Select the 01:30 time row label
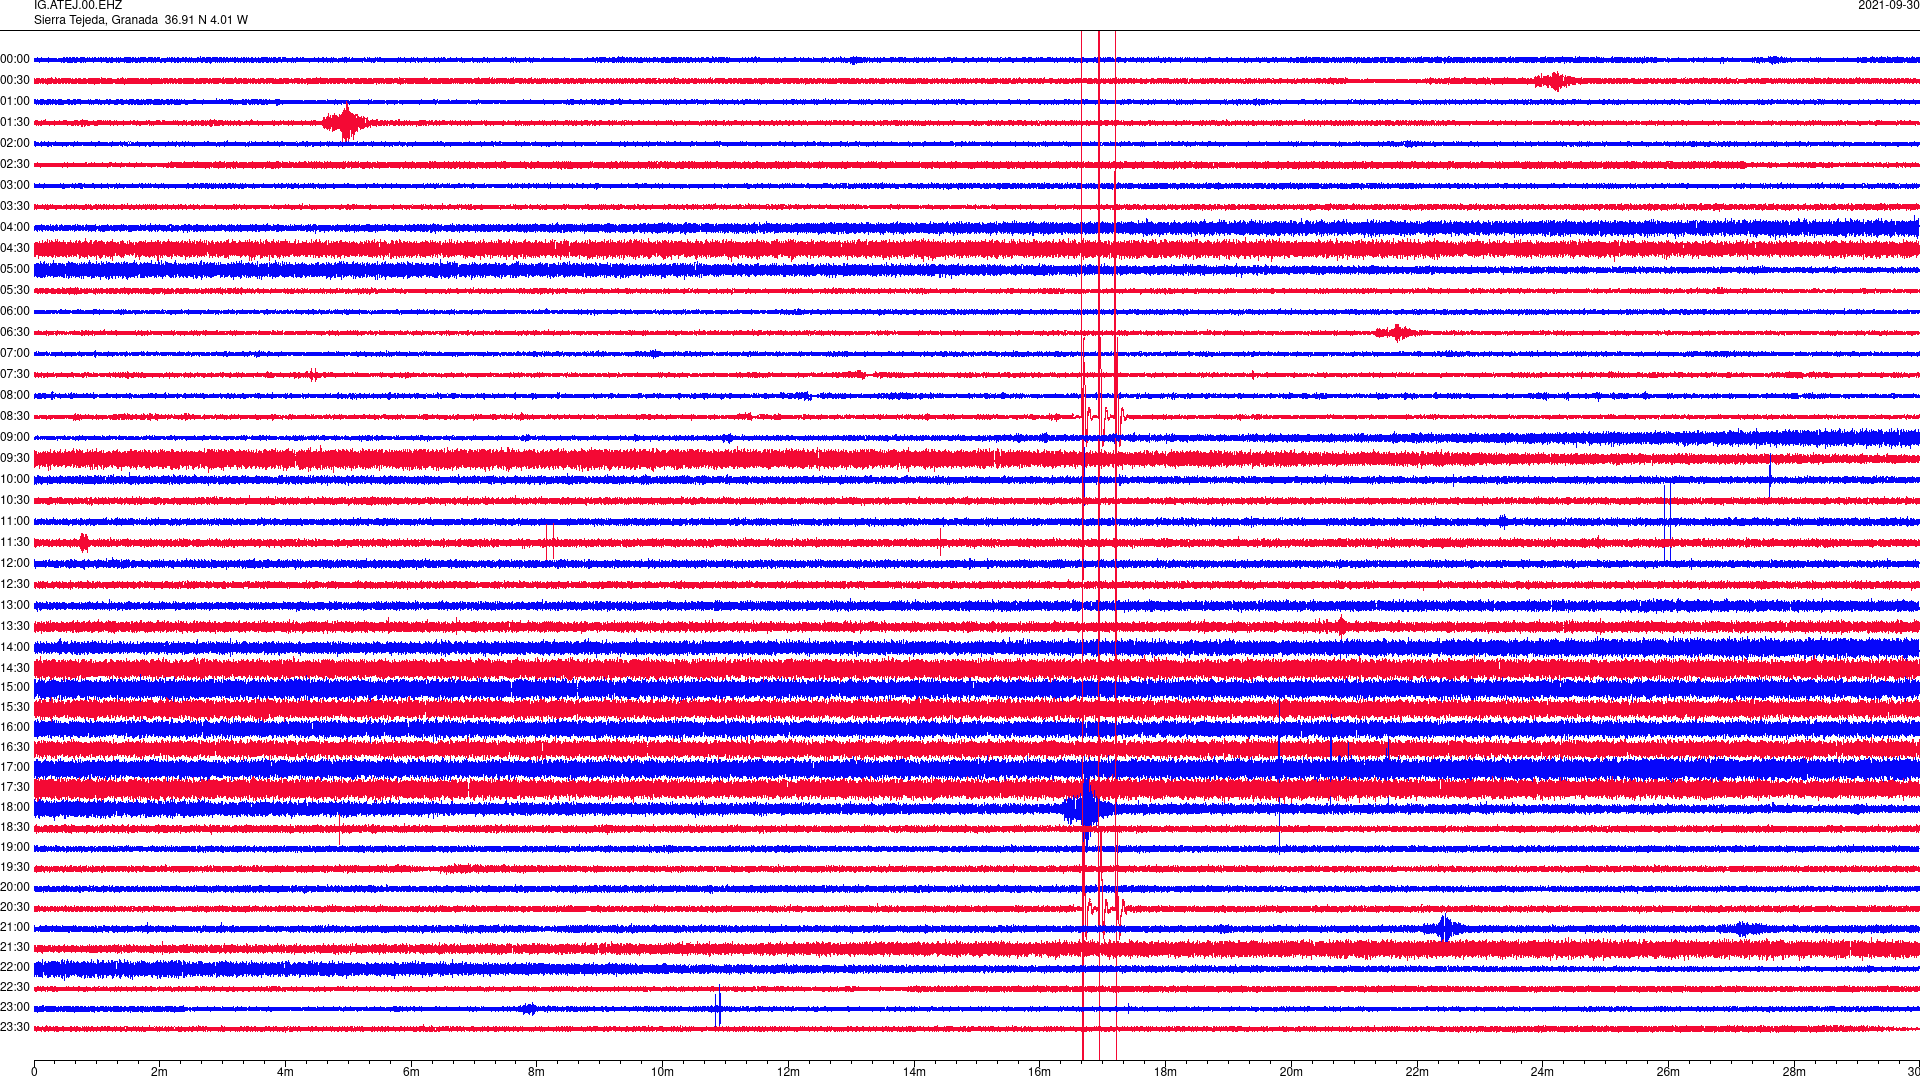Image resolution: width=1920 pixels, height=1080 pixels. point(15,123)
